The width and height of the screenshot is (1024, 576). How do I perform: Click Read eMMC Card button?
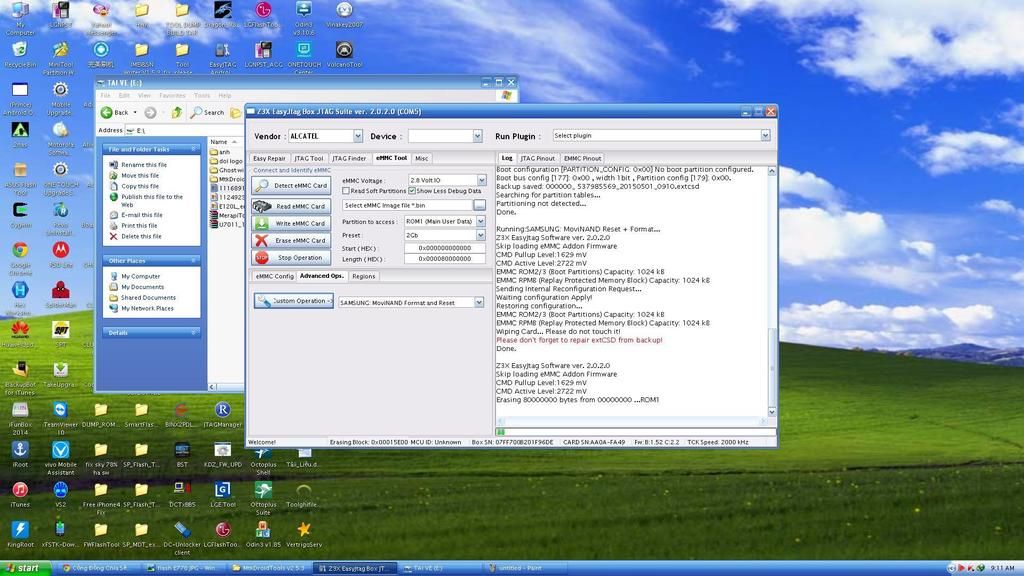coord(291,206)
